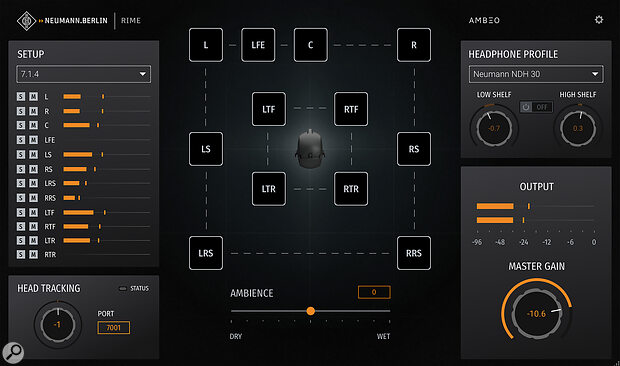Image resolution: width=620 pixels, height=366 pixels.
Task: Click the upper output level meter
Action: coord(535,206)
